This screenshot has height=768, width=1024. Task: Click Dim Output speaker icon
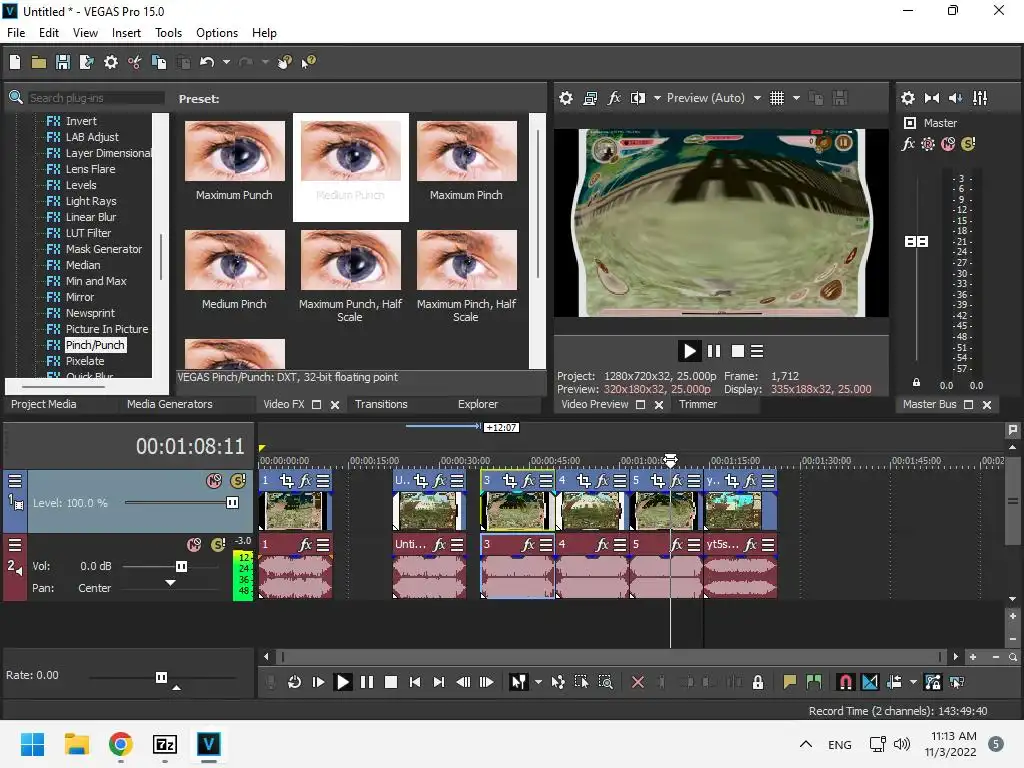pyautogui.click(x=955, y=98)
